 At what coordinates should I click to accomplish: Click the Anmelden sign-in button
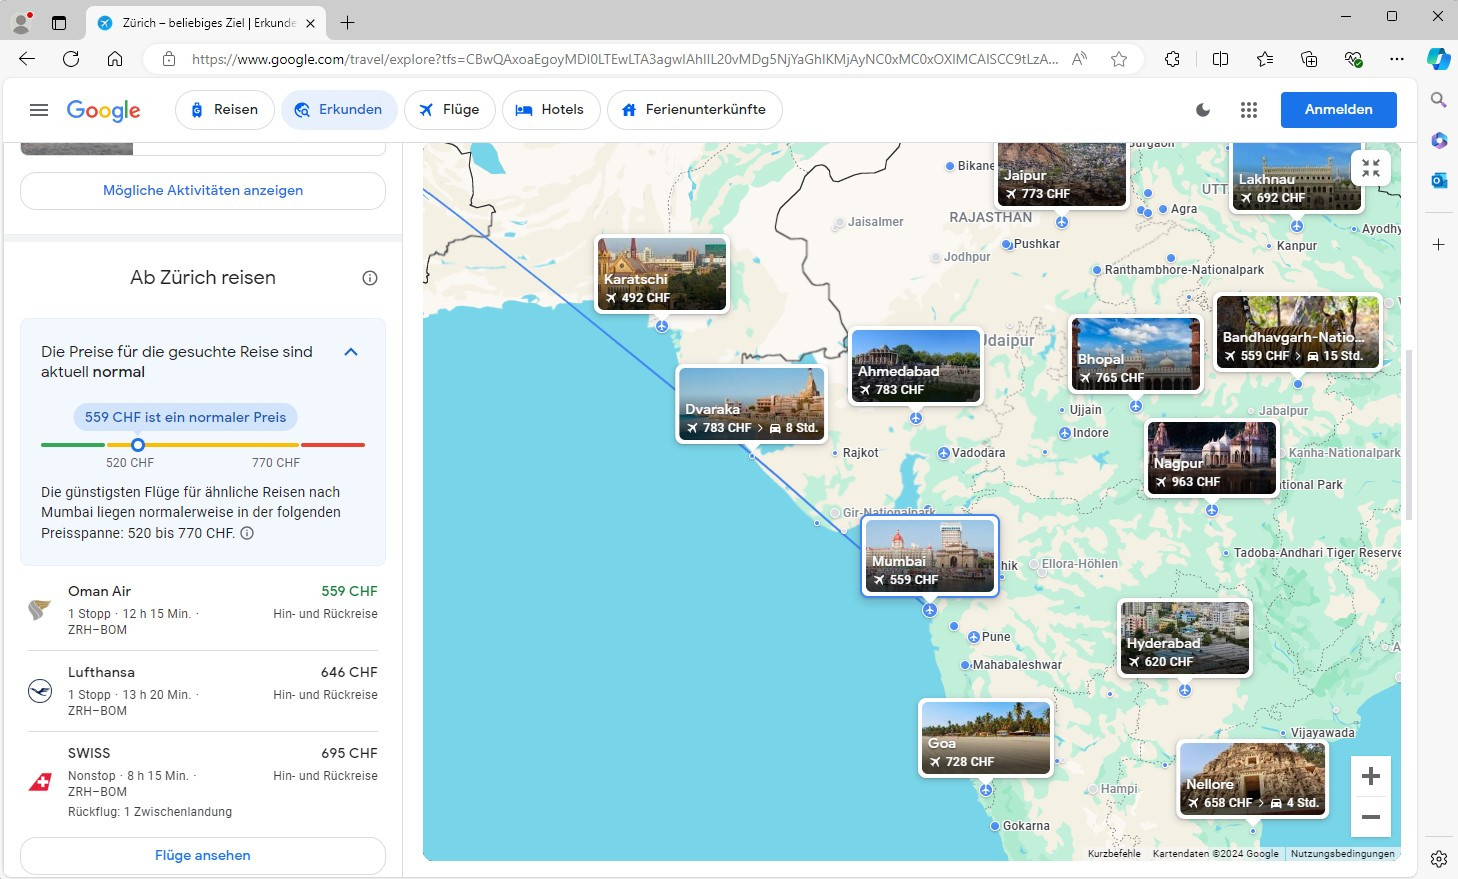(1338, 110)
